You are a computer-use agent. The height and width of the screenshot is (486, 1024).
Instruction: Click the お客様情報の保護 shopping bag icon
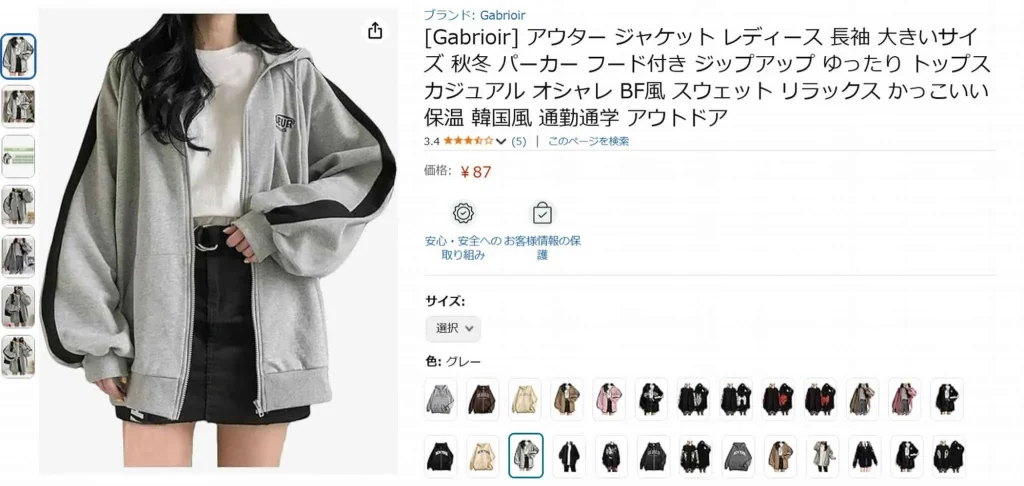pyautogui.click(x=543, y=213)
